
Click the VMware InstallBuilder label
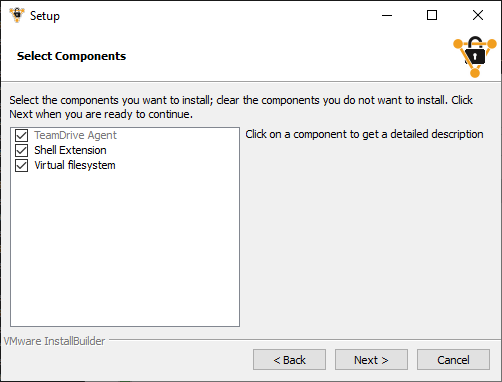pyautogui.click(x=54, y=341)
